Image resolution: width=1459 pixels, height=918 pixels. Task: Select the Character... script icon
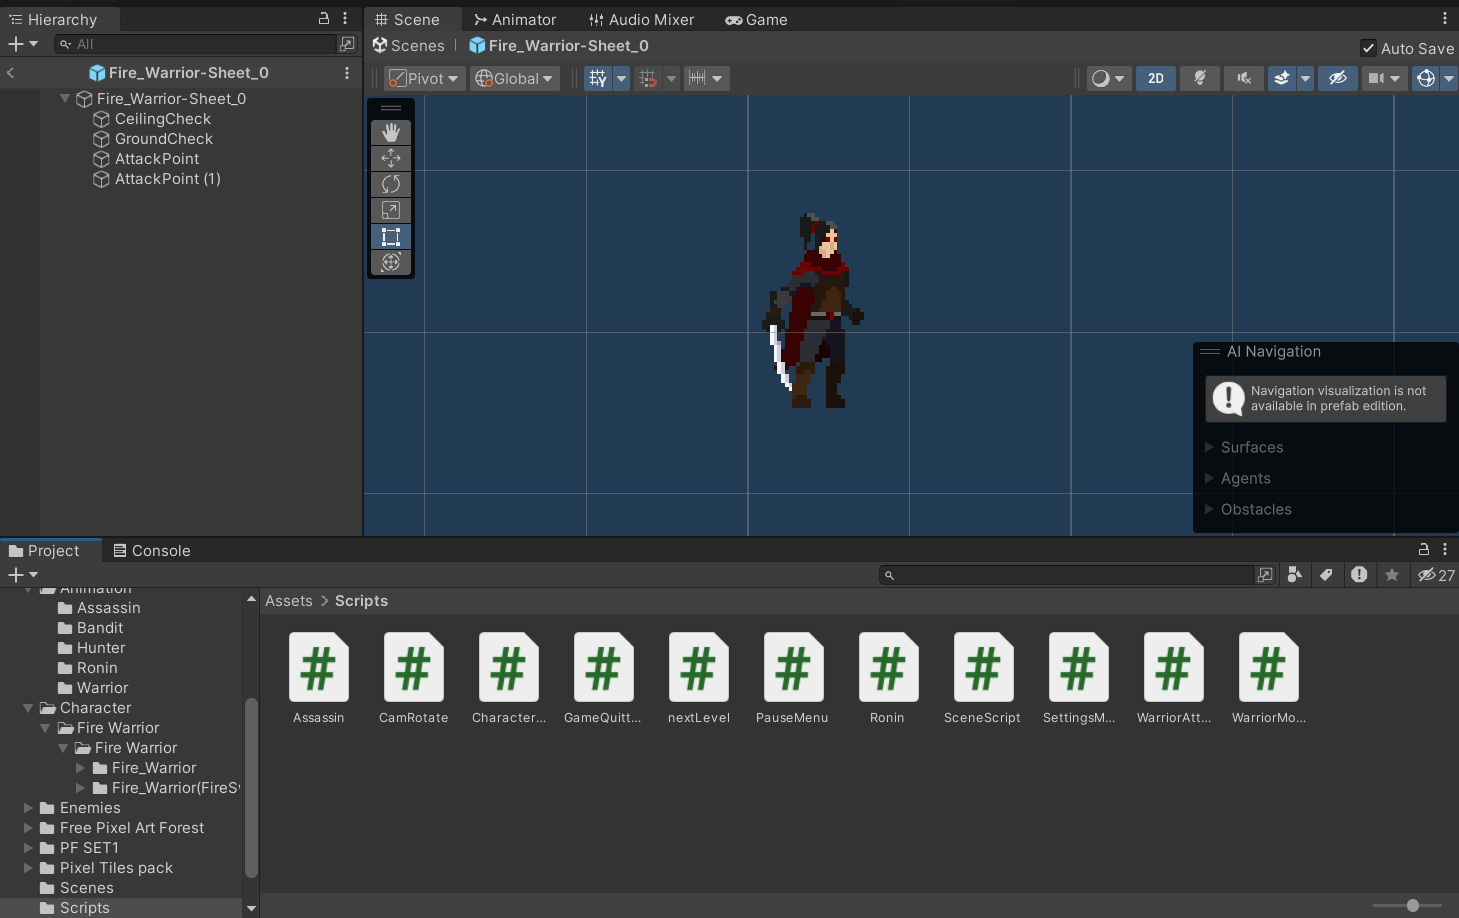point(509,667)
